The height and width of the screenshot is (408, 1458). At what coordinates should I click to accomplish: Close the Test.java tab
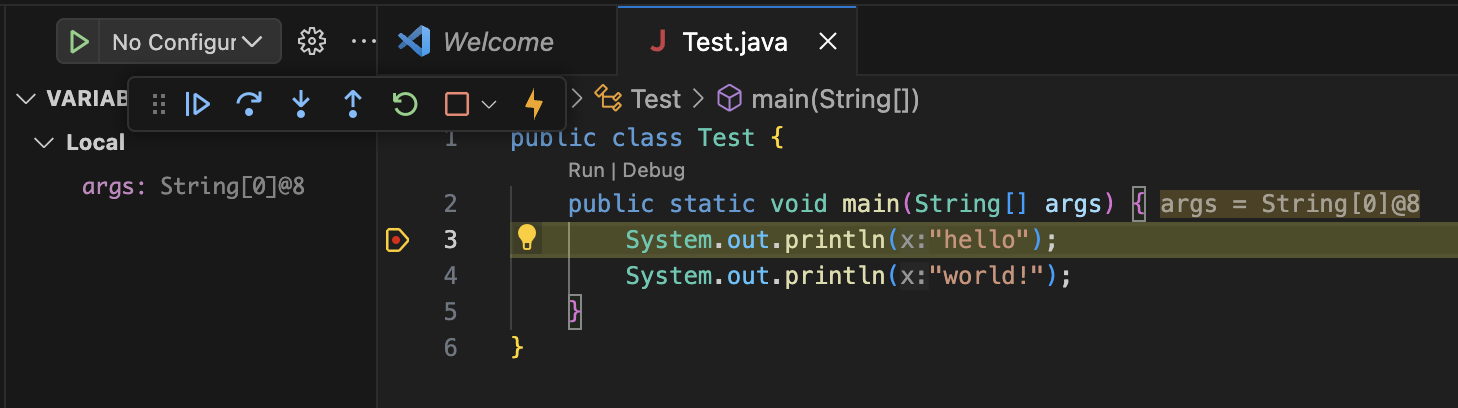[x=828, y=42]
